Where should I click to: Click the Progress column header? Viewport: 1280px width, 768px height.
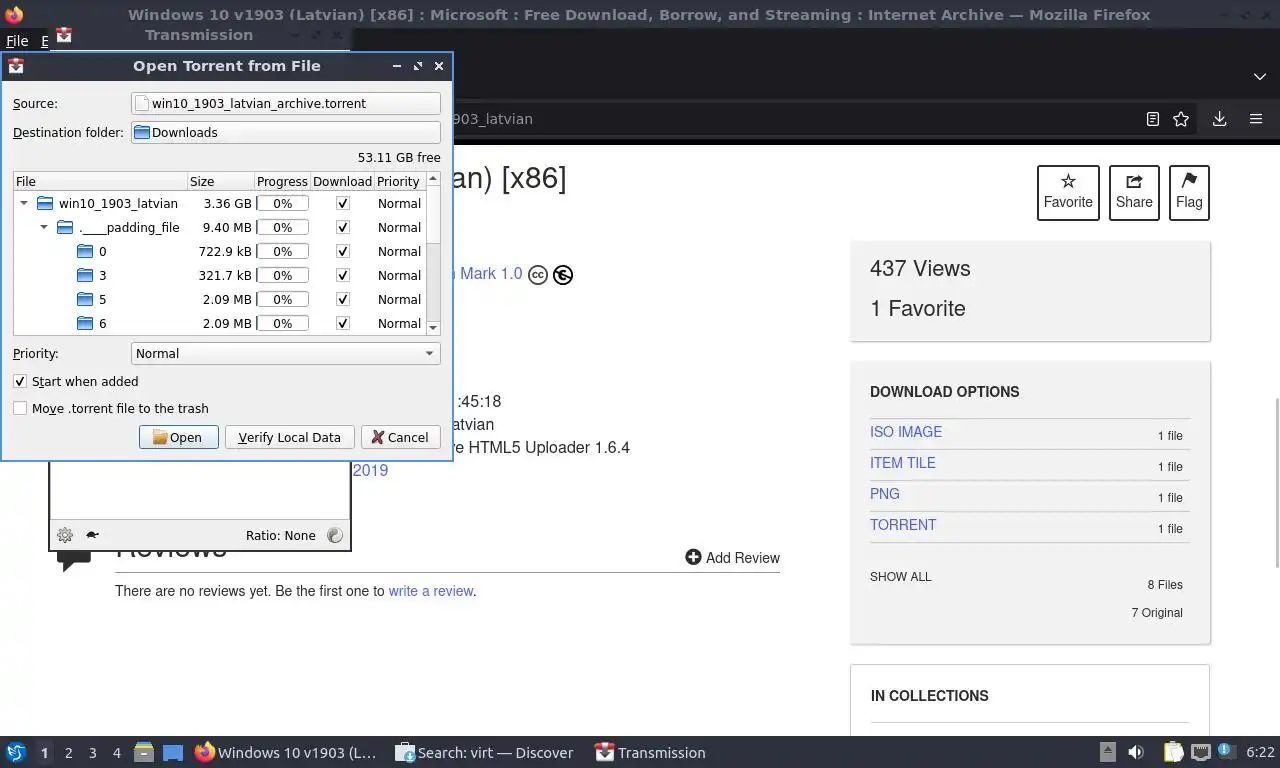point(282,181)
